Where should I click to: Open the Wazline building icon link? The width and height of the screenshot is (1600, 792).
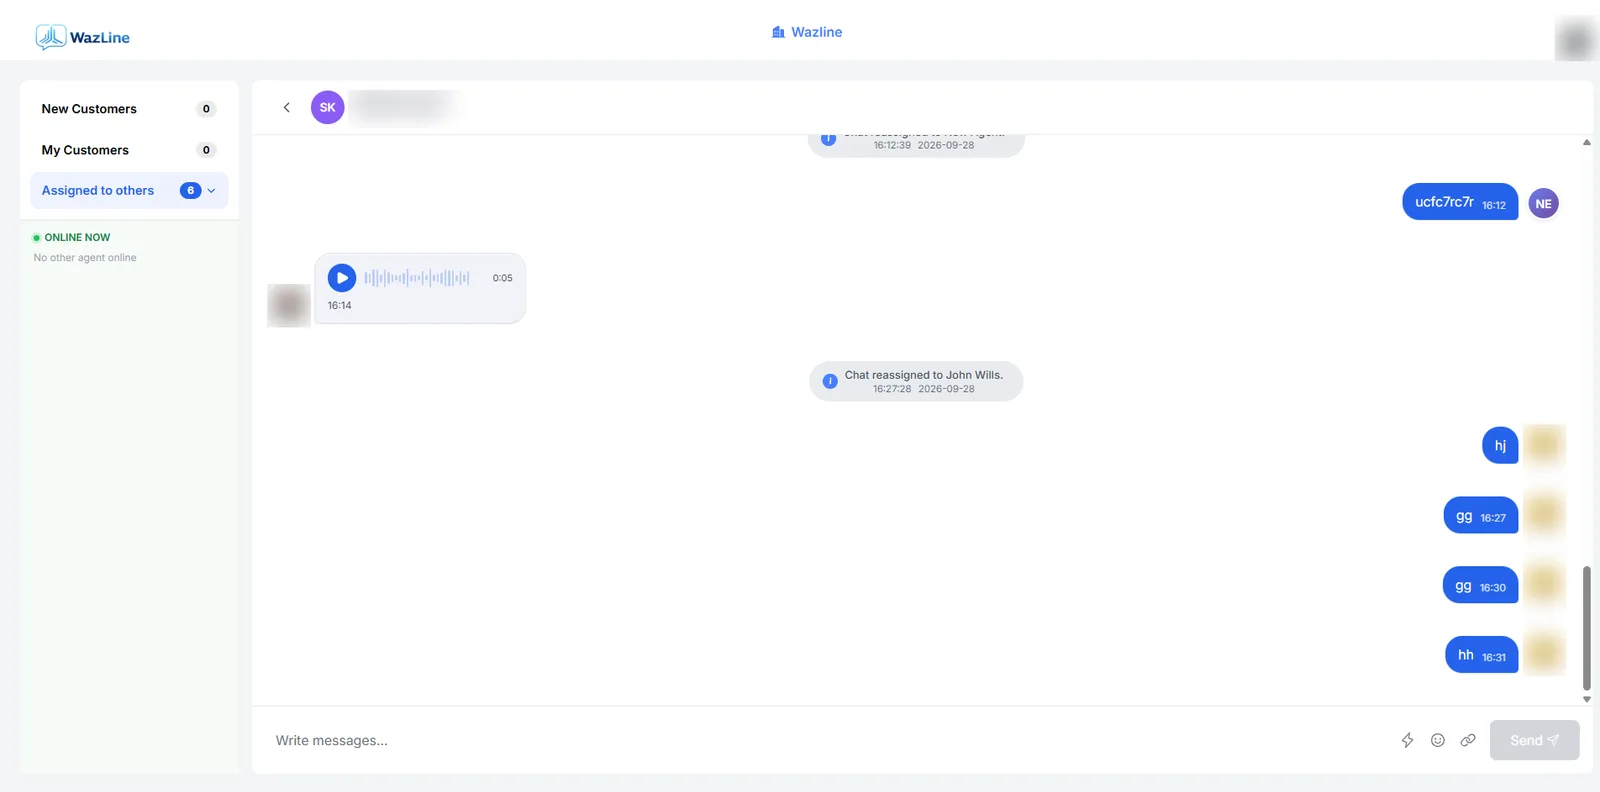click(x=778, y=32)
